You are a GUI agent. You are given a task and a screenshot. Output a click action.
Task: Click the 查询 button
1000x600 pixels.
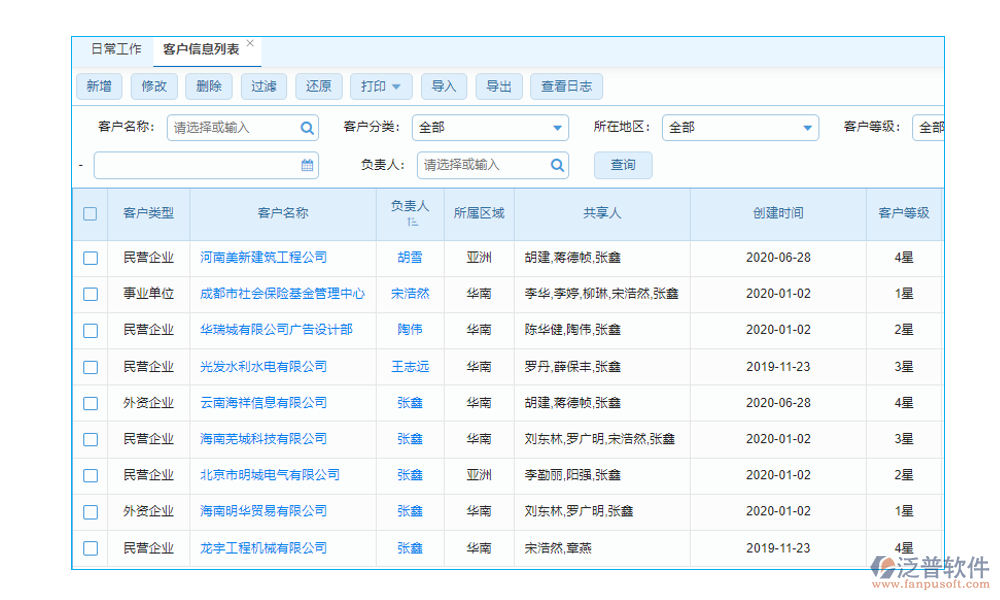622,165
